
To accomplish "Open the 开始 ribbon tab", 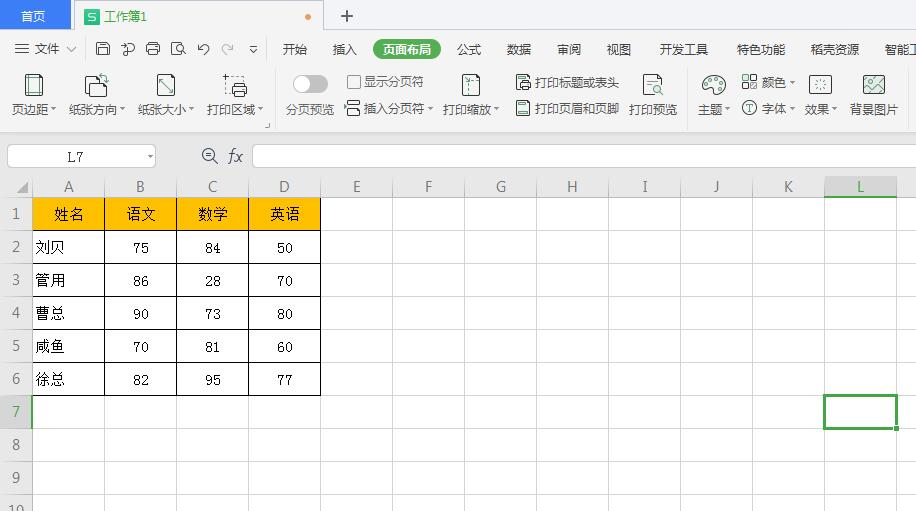I will point(294,50).
